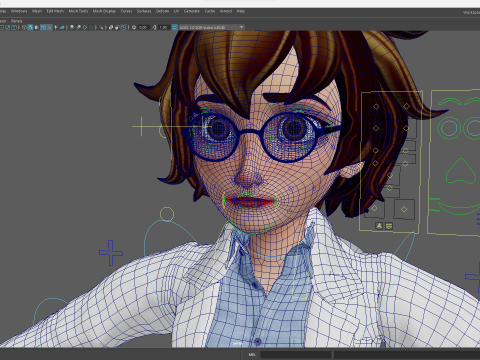Click the MEL command line input field
Viewport: 480px width, 360px height.
point(296,354)
